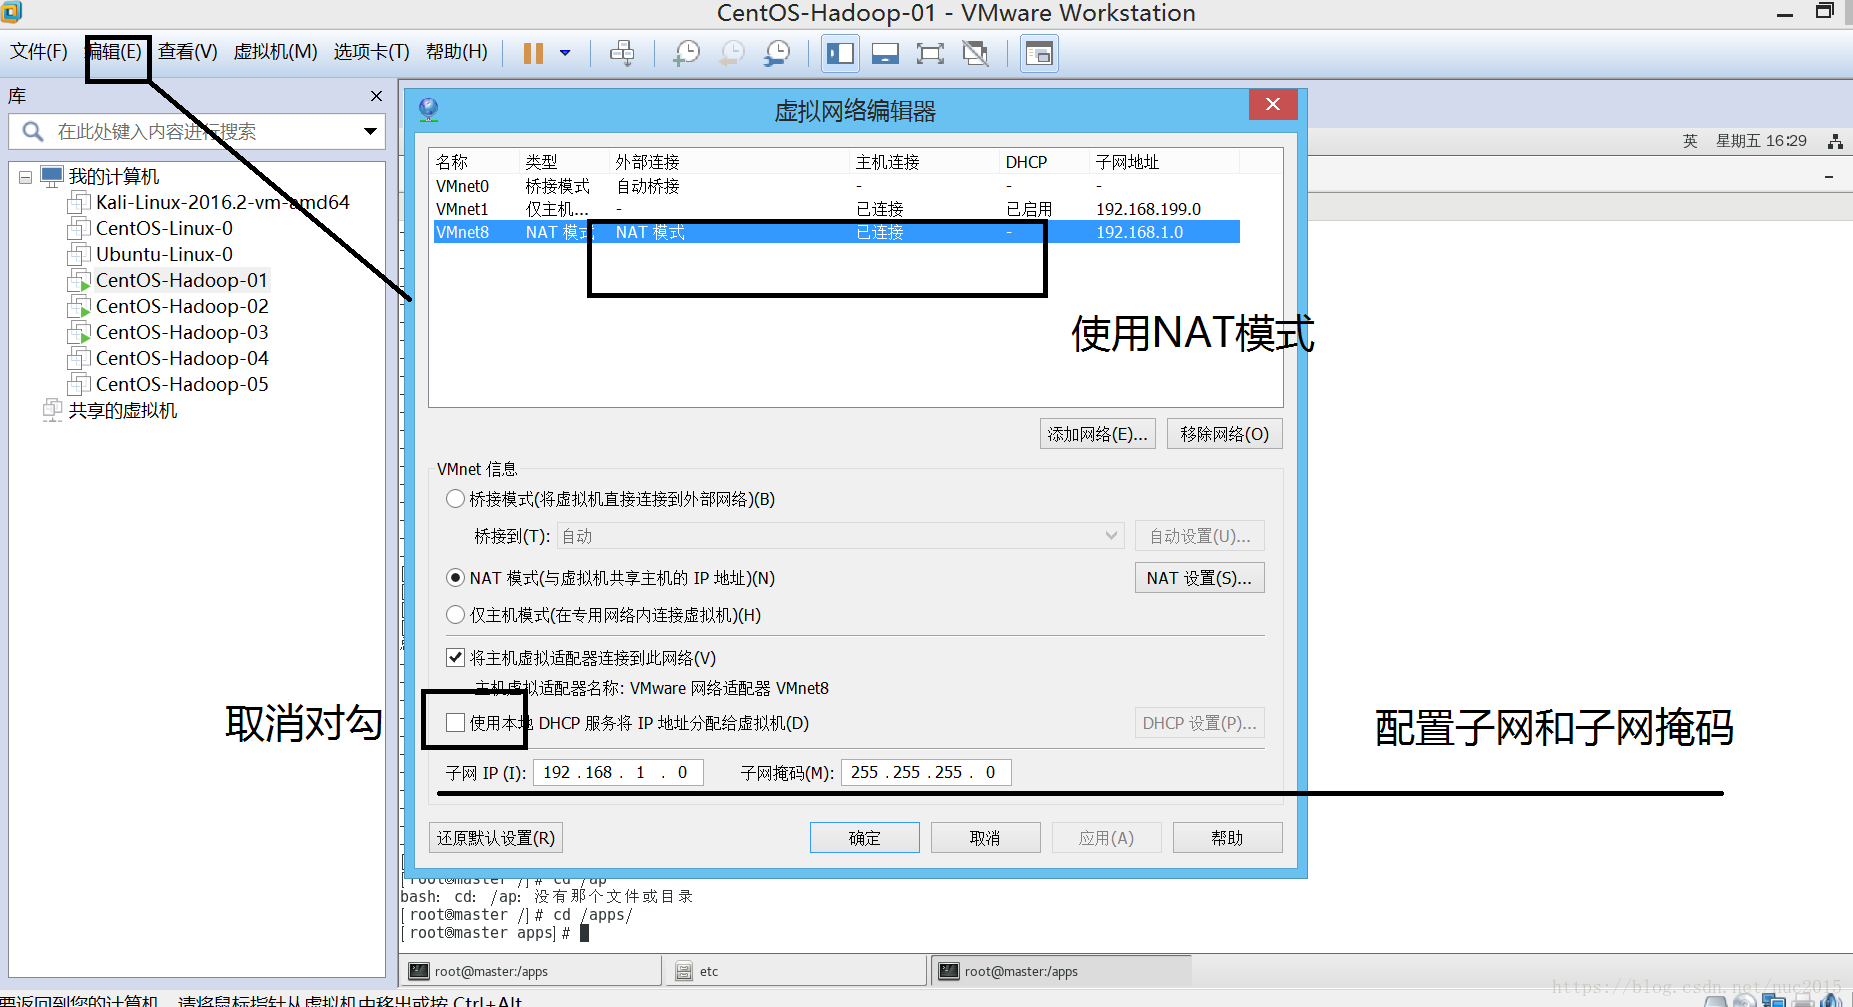Screen dimensions: 1853x1007
Task: Click the 移除网络(O) button
Action: (1224, 434)
